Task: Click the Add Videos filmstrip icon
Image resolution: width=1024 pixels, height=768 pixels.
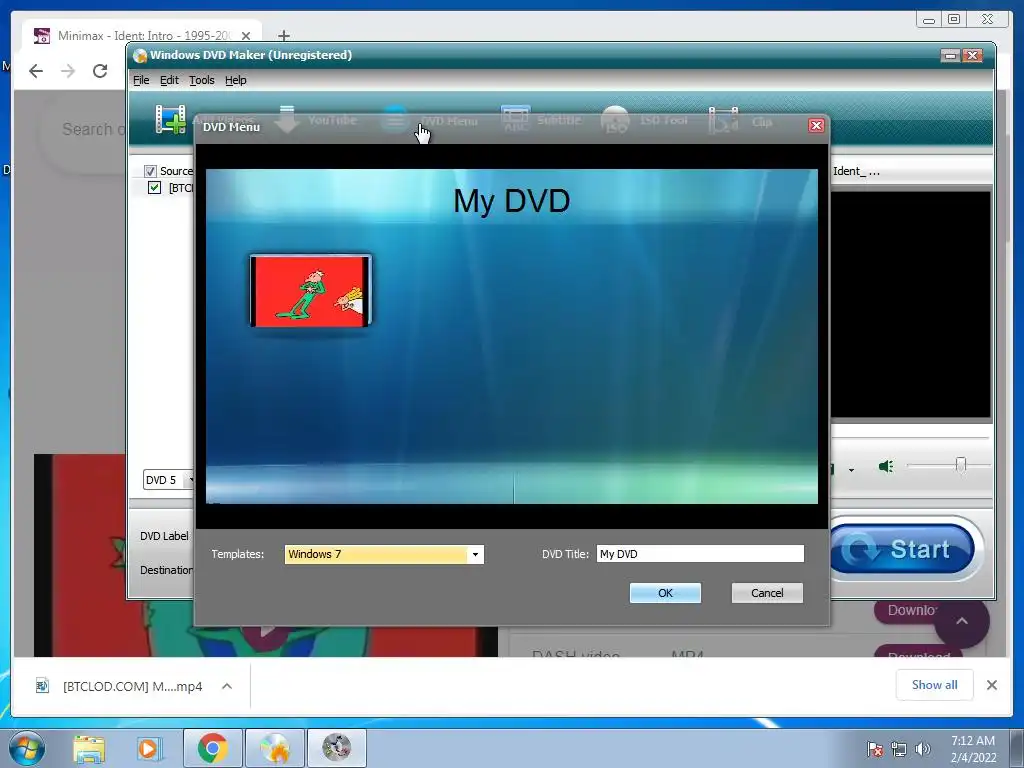Action: click(170, 120)
